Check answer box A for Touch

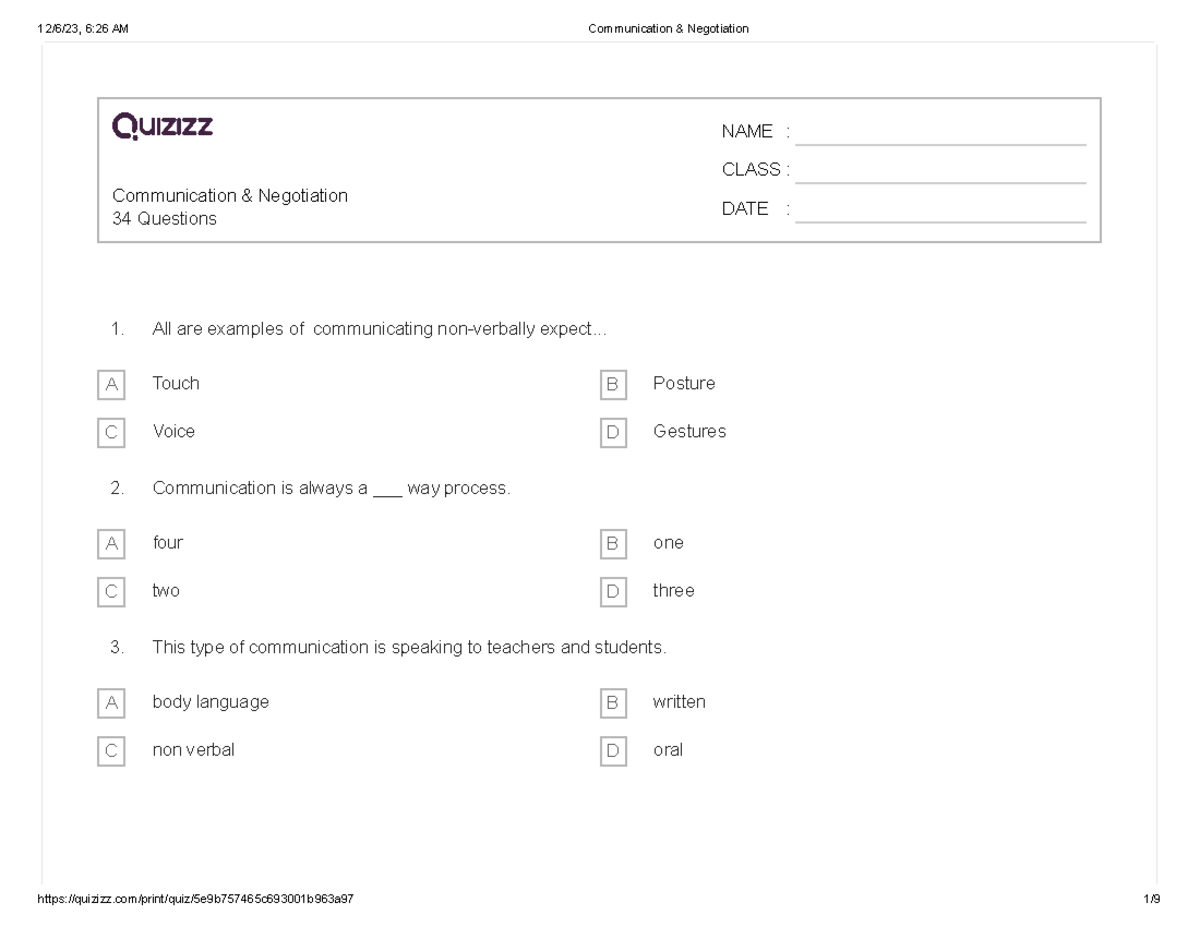pyautogui.click(x=112, y=385)
